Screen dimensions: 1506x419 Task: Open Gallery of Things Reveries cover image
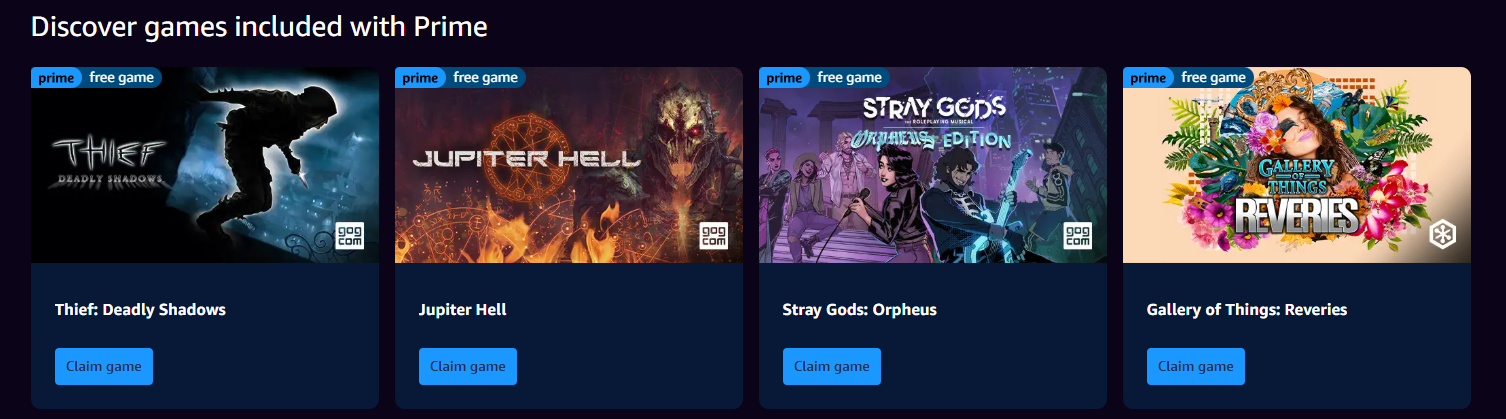(x=1297, y=165)
